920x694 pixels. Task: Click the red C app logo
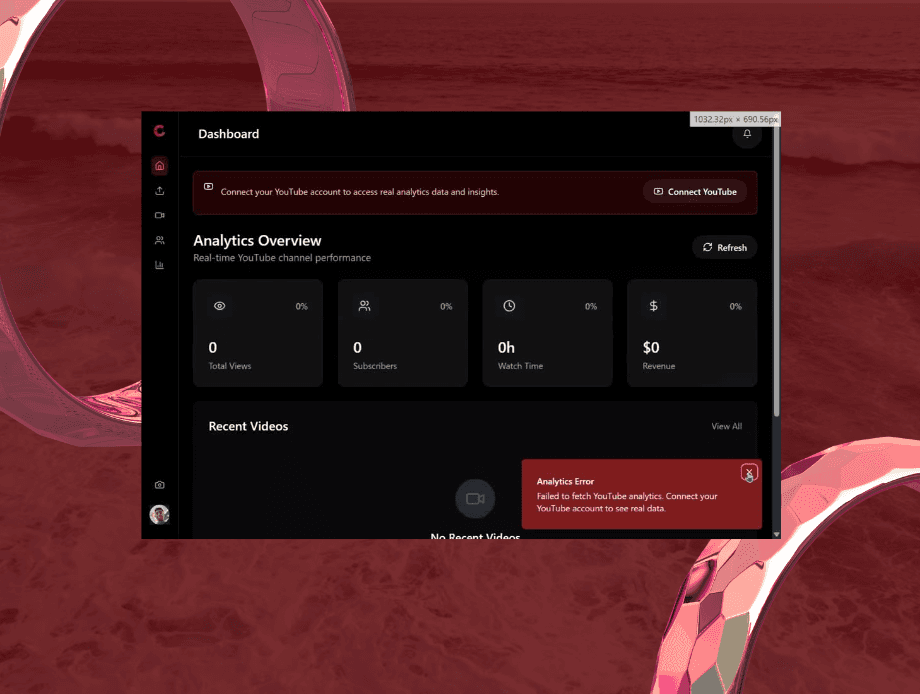pos(159,130)
